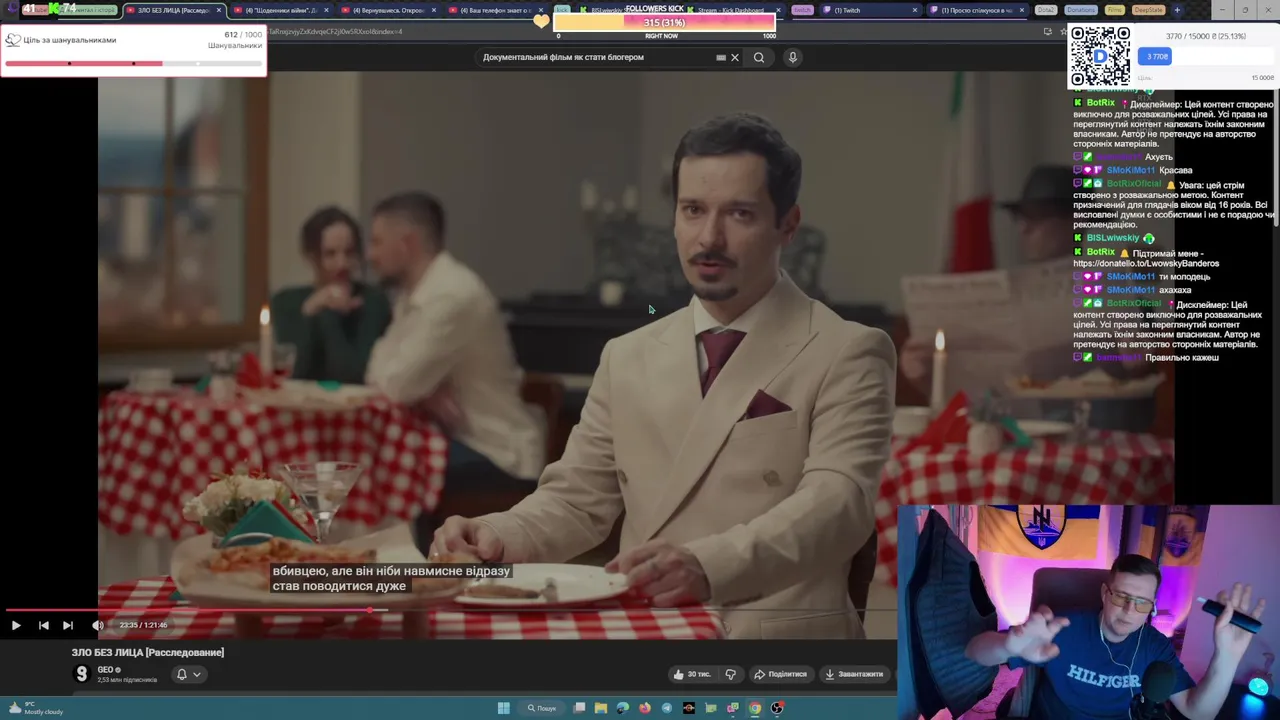Open Task View on the taskbar
Screen dimensions: 1280x720
[579, 708]
